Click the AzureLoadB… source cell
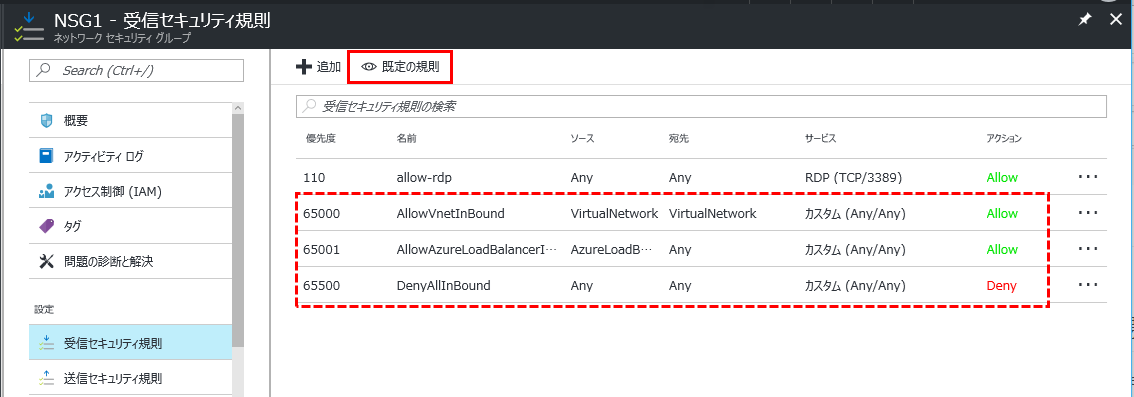Image resolution: width=1134 pixels, height=397 pixels. pos(611,249)
